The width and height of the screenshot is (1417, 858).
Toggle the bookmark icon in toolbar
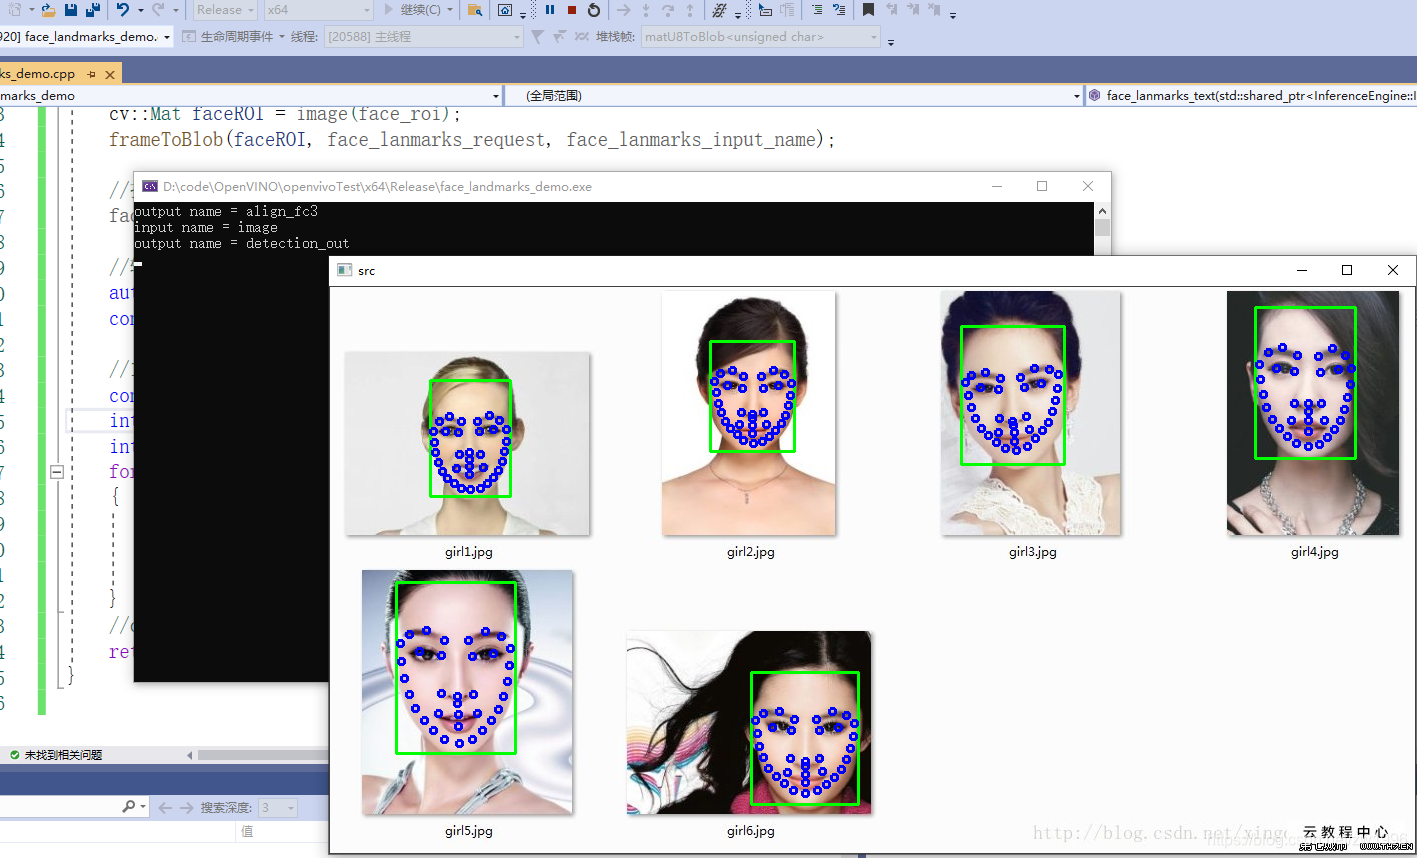coord(868,10)
